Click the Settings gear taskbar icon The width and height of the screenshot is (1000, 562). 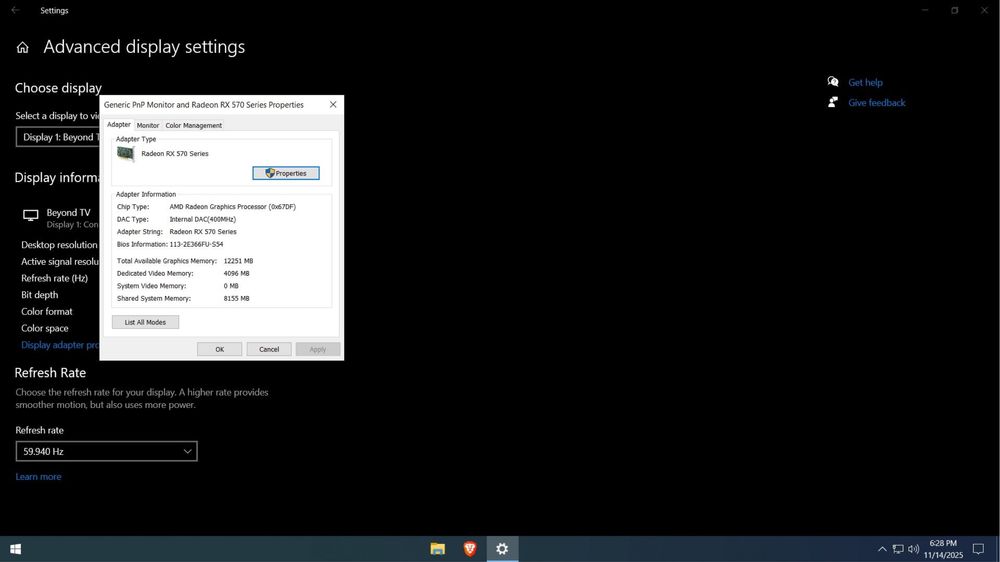click(x=503, y=549)
